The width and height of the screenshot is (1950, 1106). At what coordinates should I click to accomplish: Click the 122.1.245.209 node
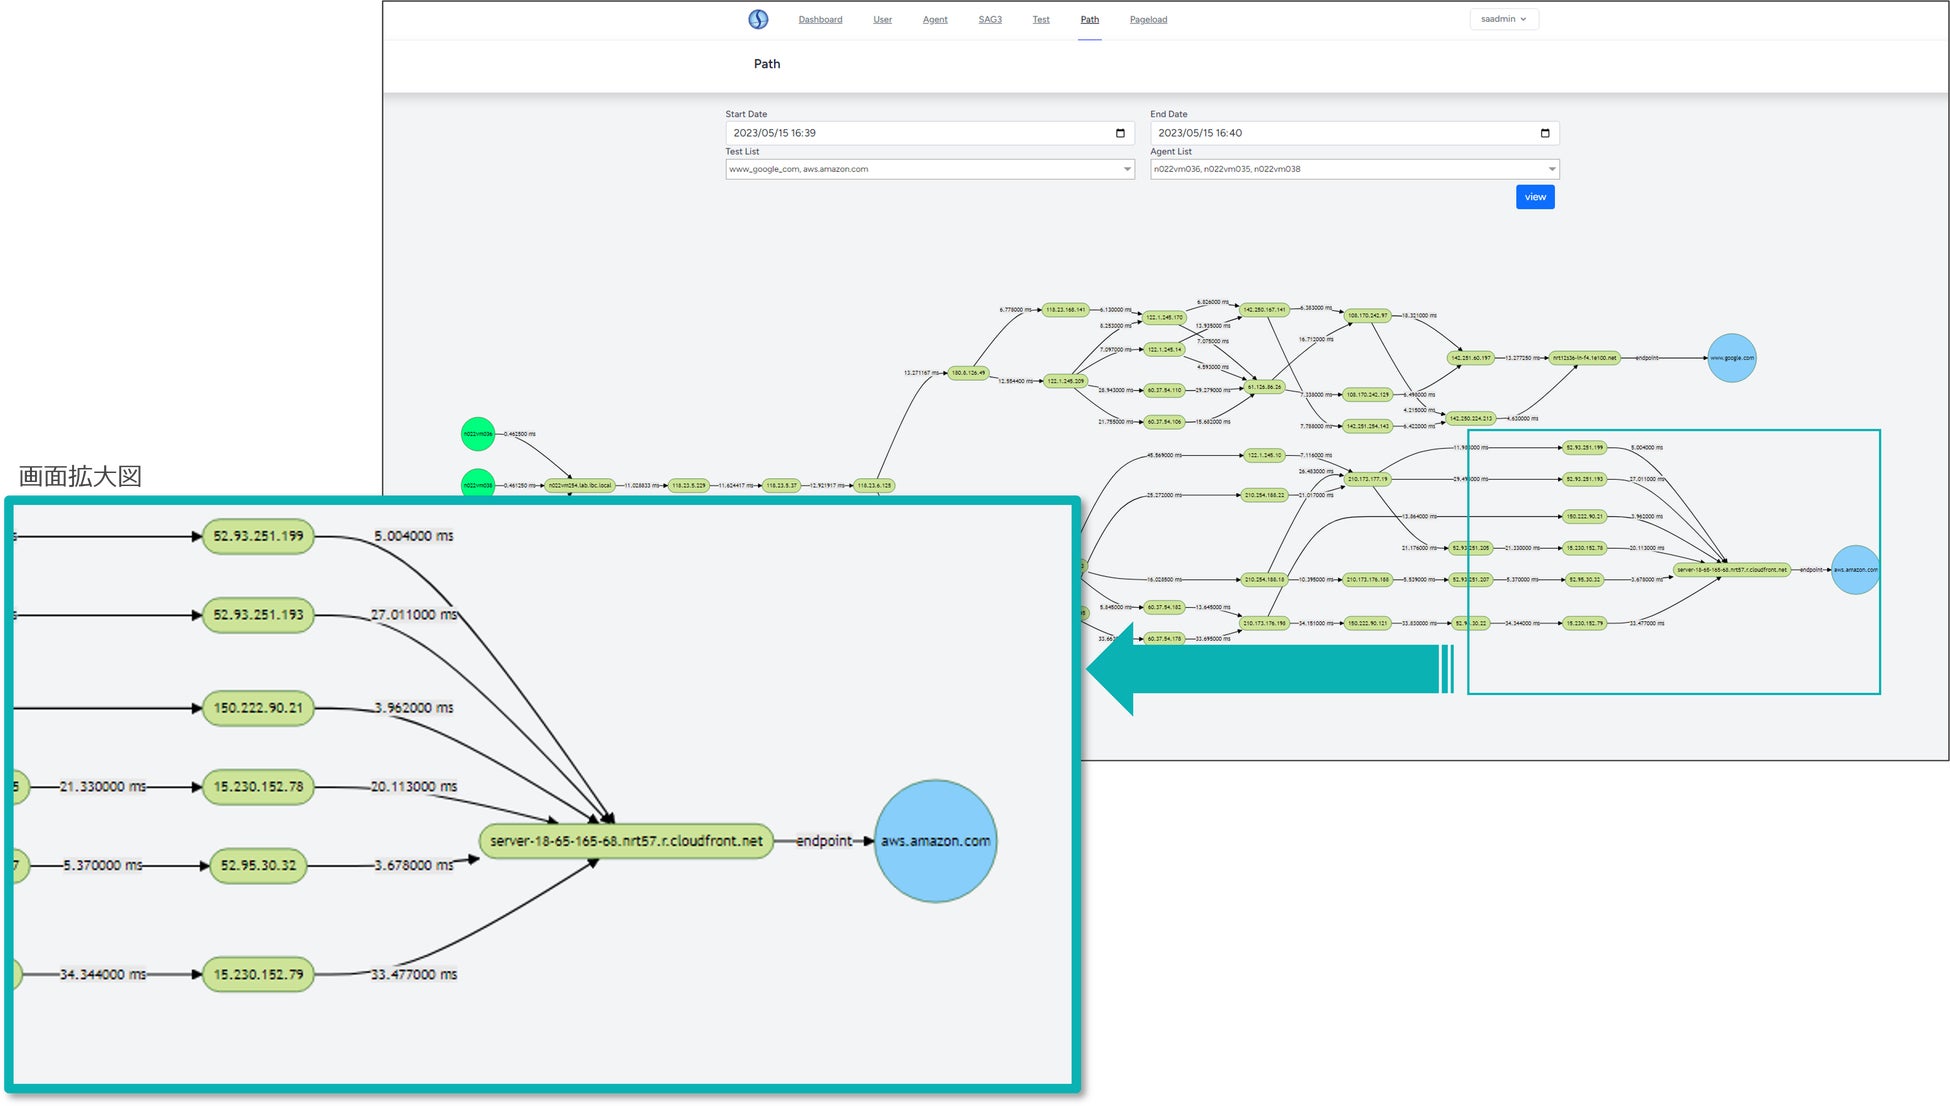click(x=1065, y=381)
